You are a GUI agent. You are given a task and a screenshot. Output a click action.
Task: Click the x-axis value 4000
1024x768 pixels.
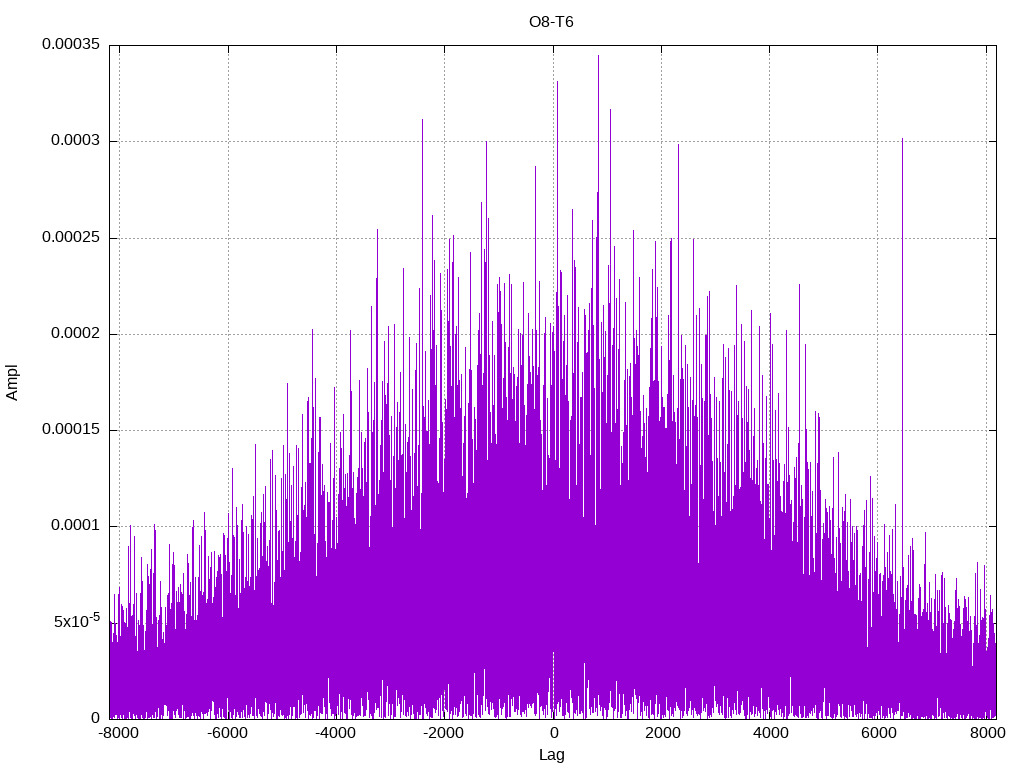[771, 733]
